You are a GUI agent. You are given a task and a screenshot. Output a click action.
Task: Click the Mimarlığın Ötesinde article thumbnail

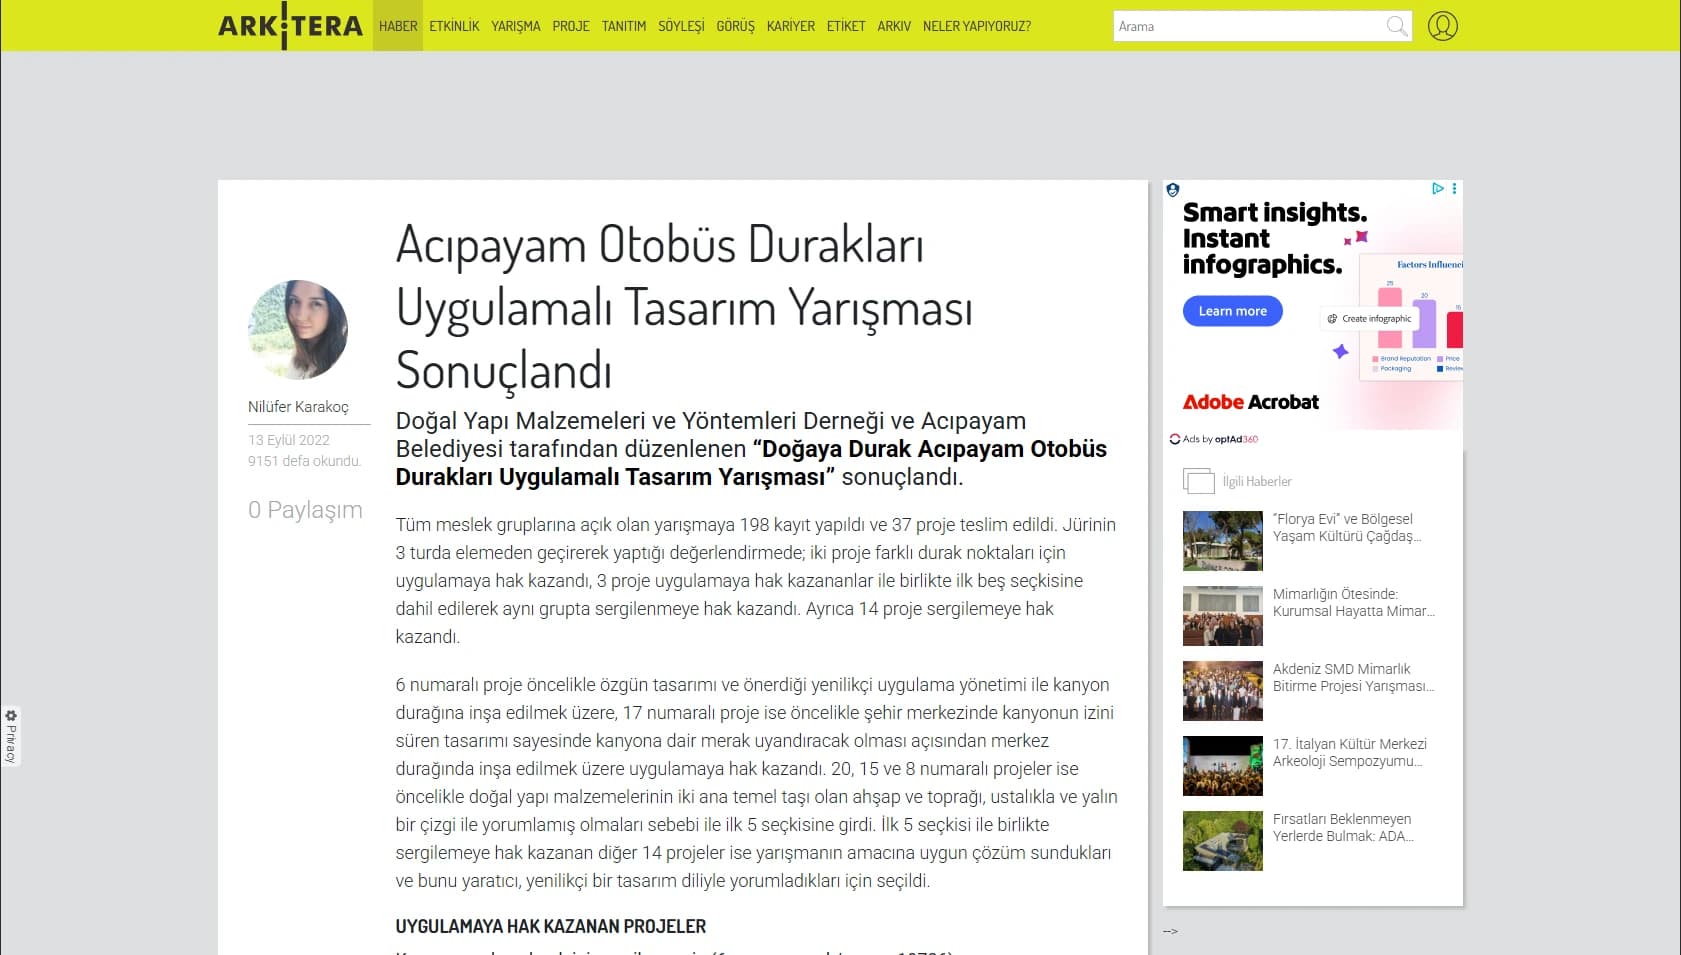tap(1223, 616)
